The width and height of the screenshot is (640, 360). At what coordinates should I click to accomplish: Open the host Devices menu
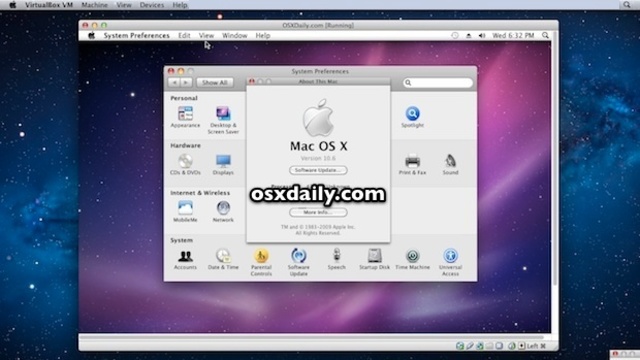[x=151, y=5]
